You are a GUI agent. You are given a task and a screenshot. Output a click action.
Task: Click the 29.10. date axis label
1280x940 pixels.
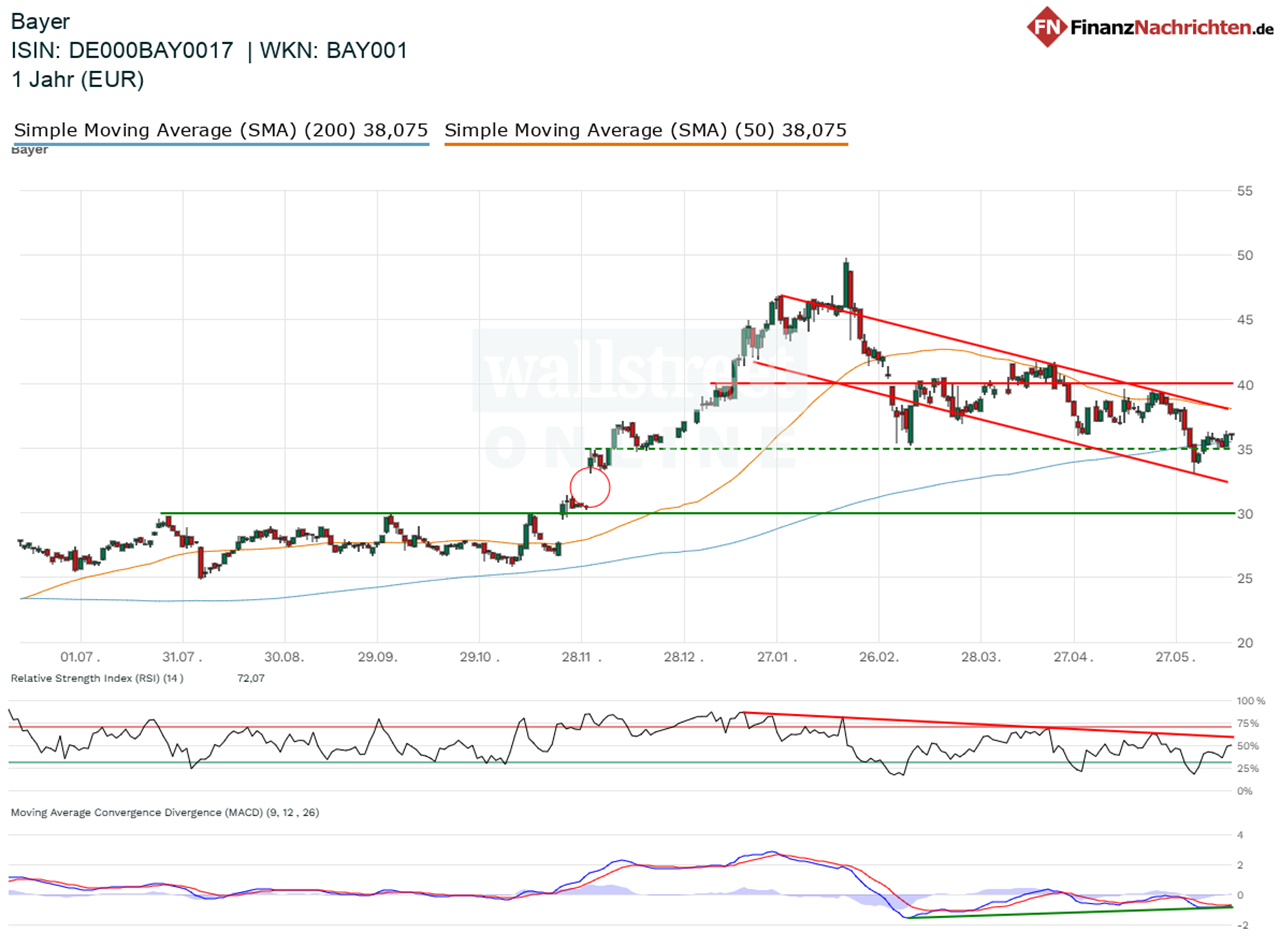pyautogui.click(x=479, y=660)
